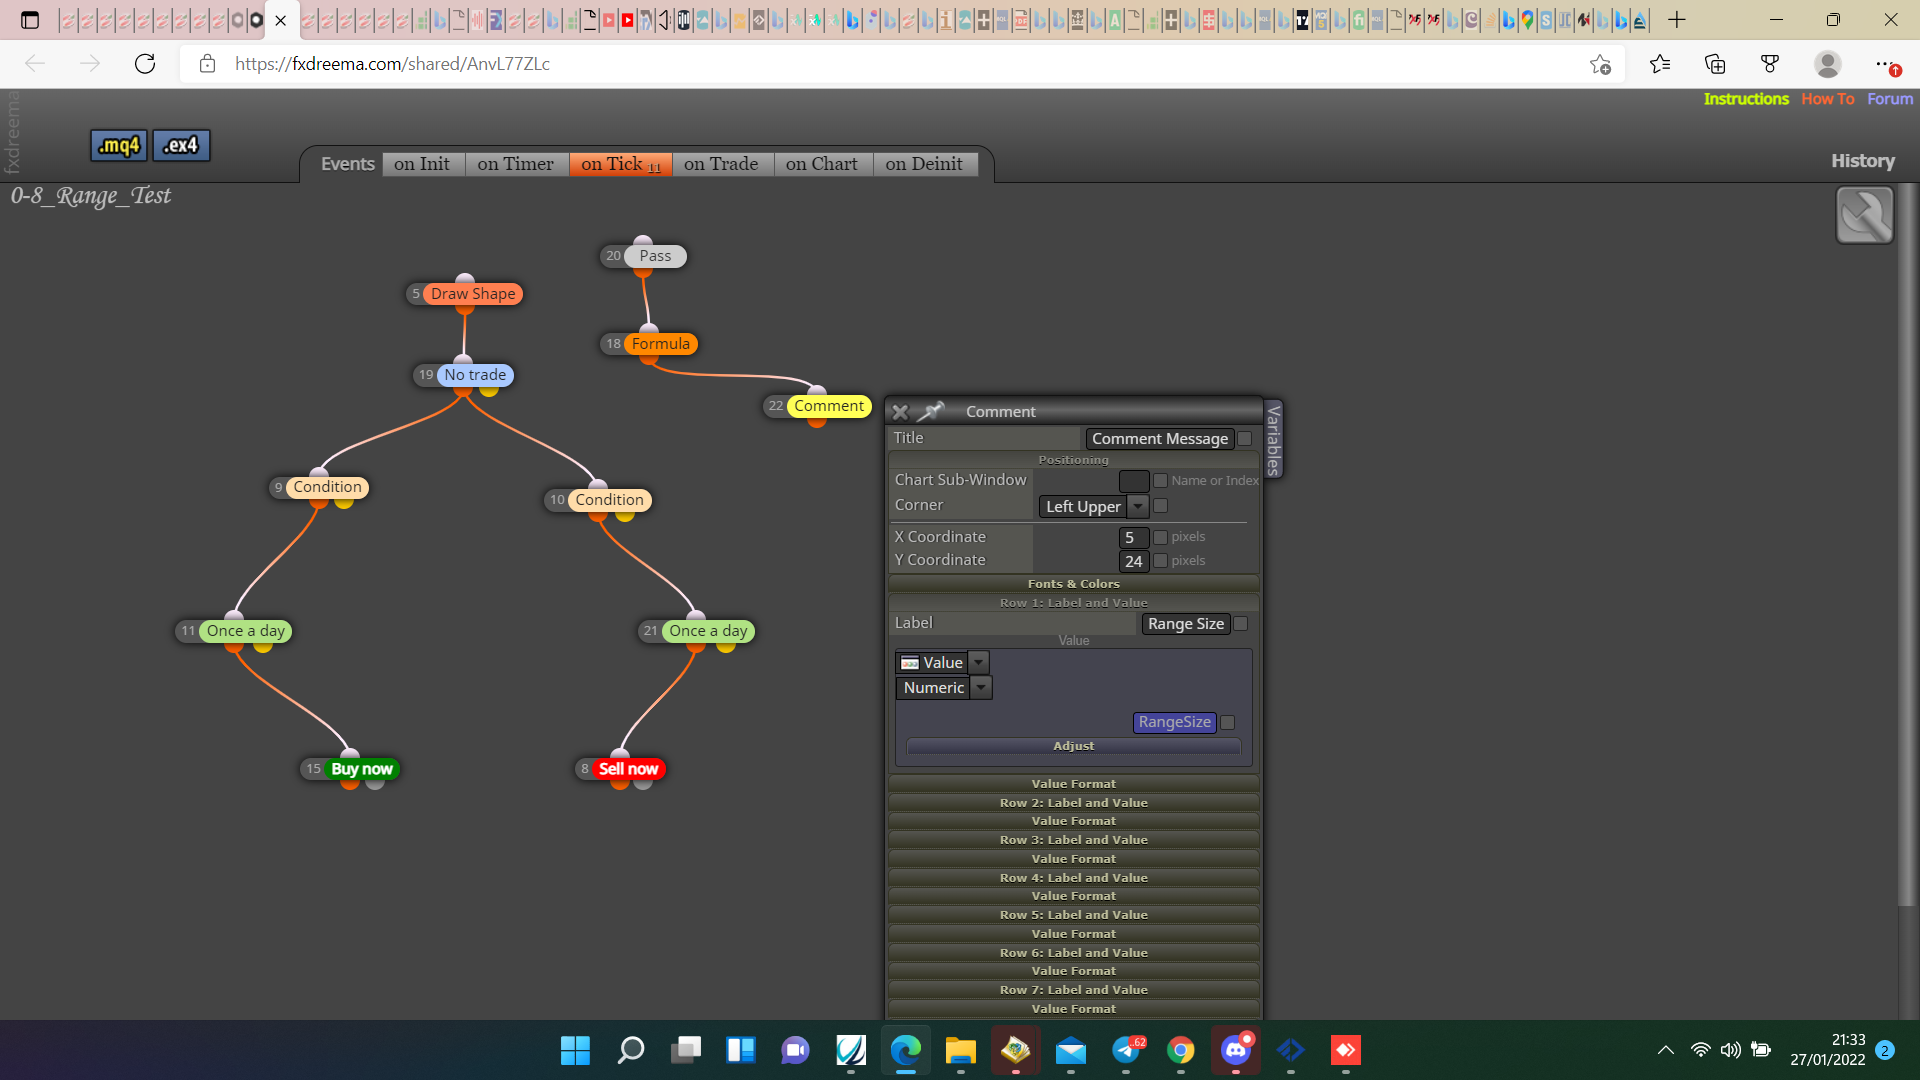The width and height of the screenshot is (1920, 1080).
Task: Open a new browser tab
Action: (x=1677, y=20)
